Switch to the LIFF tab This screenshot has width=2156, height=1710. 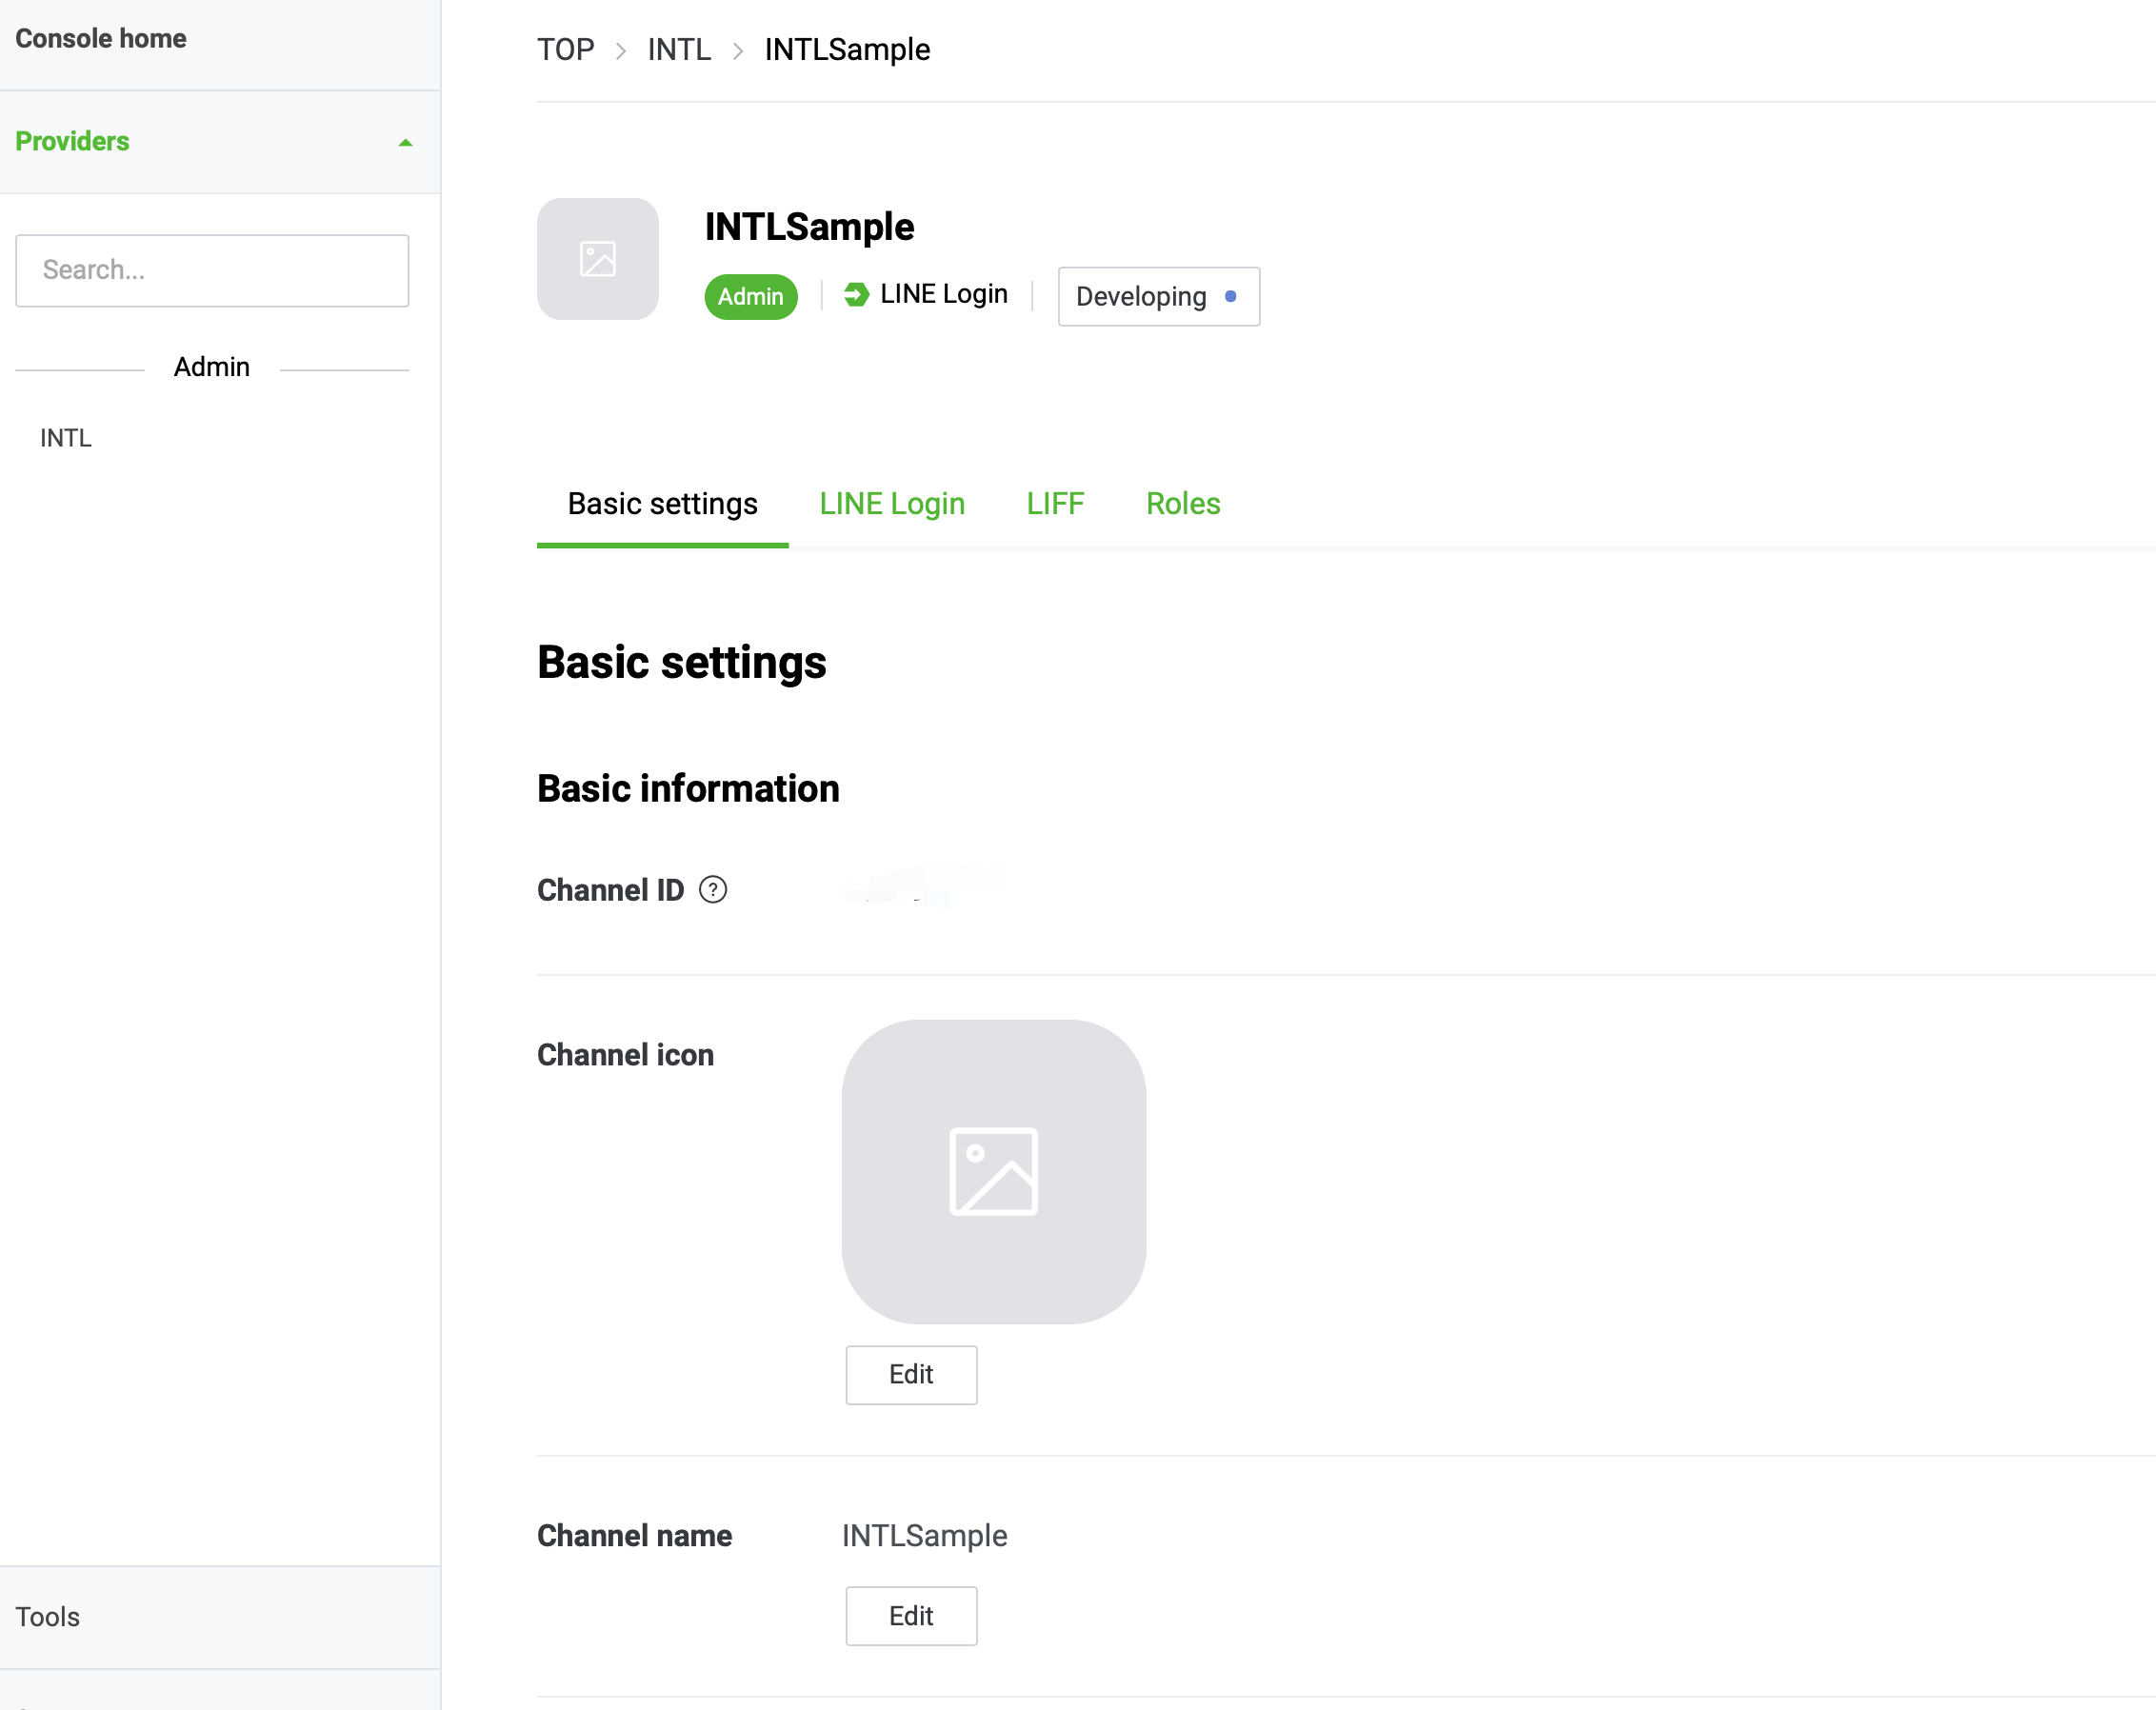[x=1055, y=504]
